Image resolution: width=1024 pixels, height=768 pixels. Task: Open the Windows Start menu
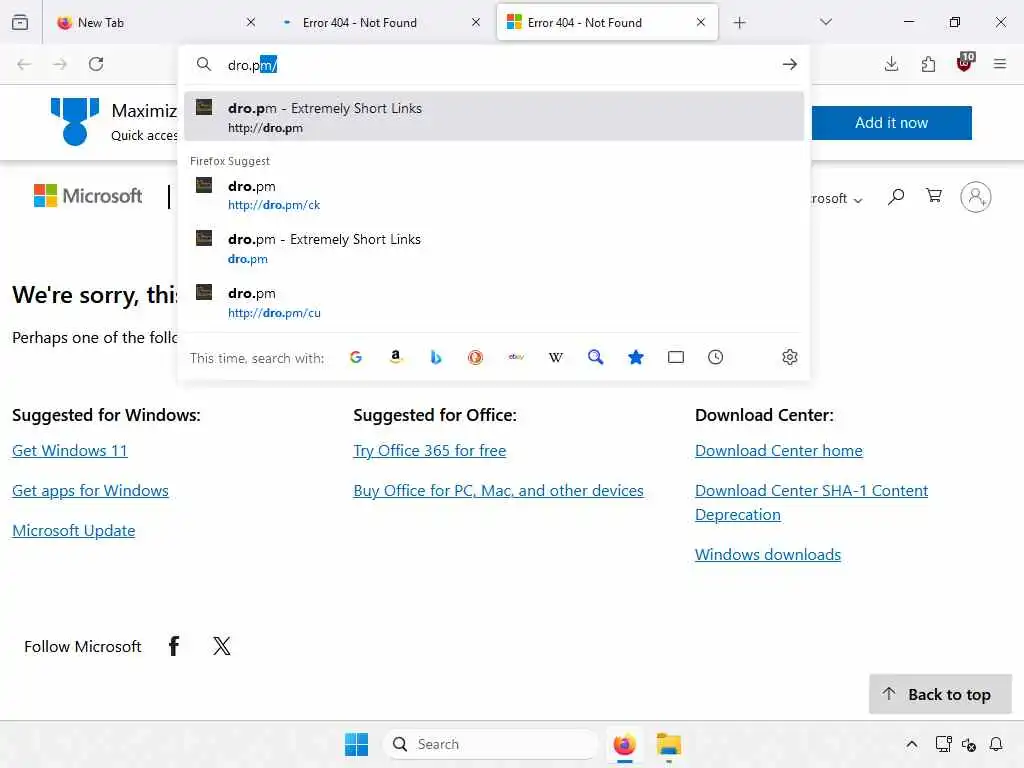click(357, 744)
